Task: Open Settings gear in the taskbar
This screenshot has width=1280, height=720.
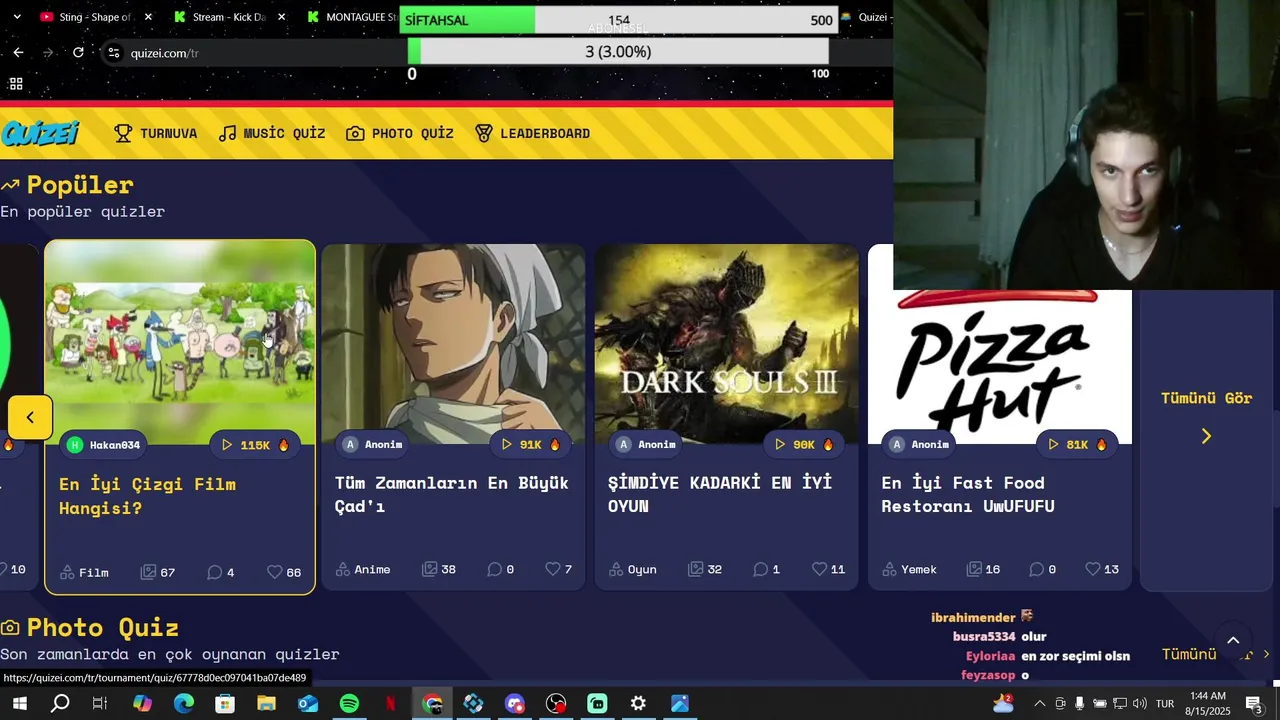Action: pos(638,704)
